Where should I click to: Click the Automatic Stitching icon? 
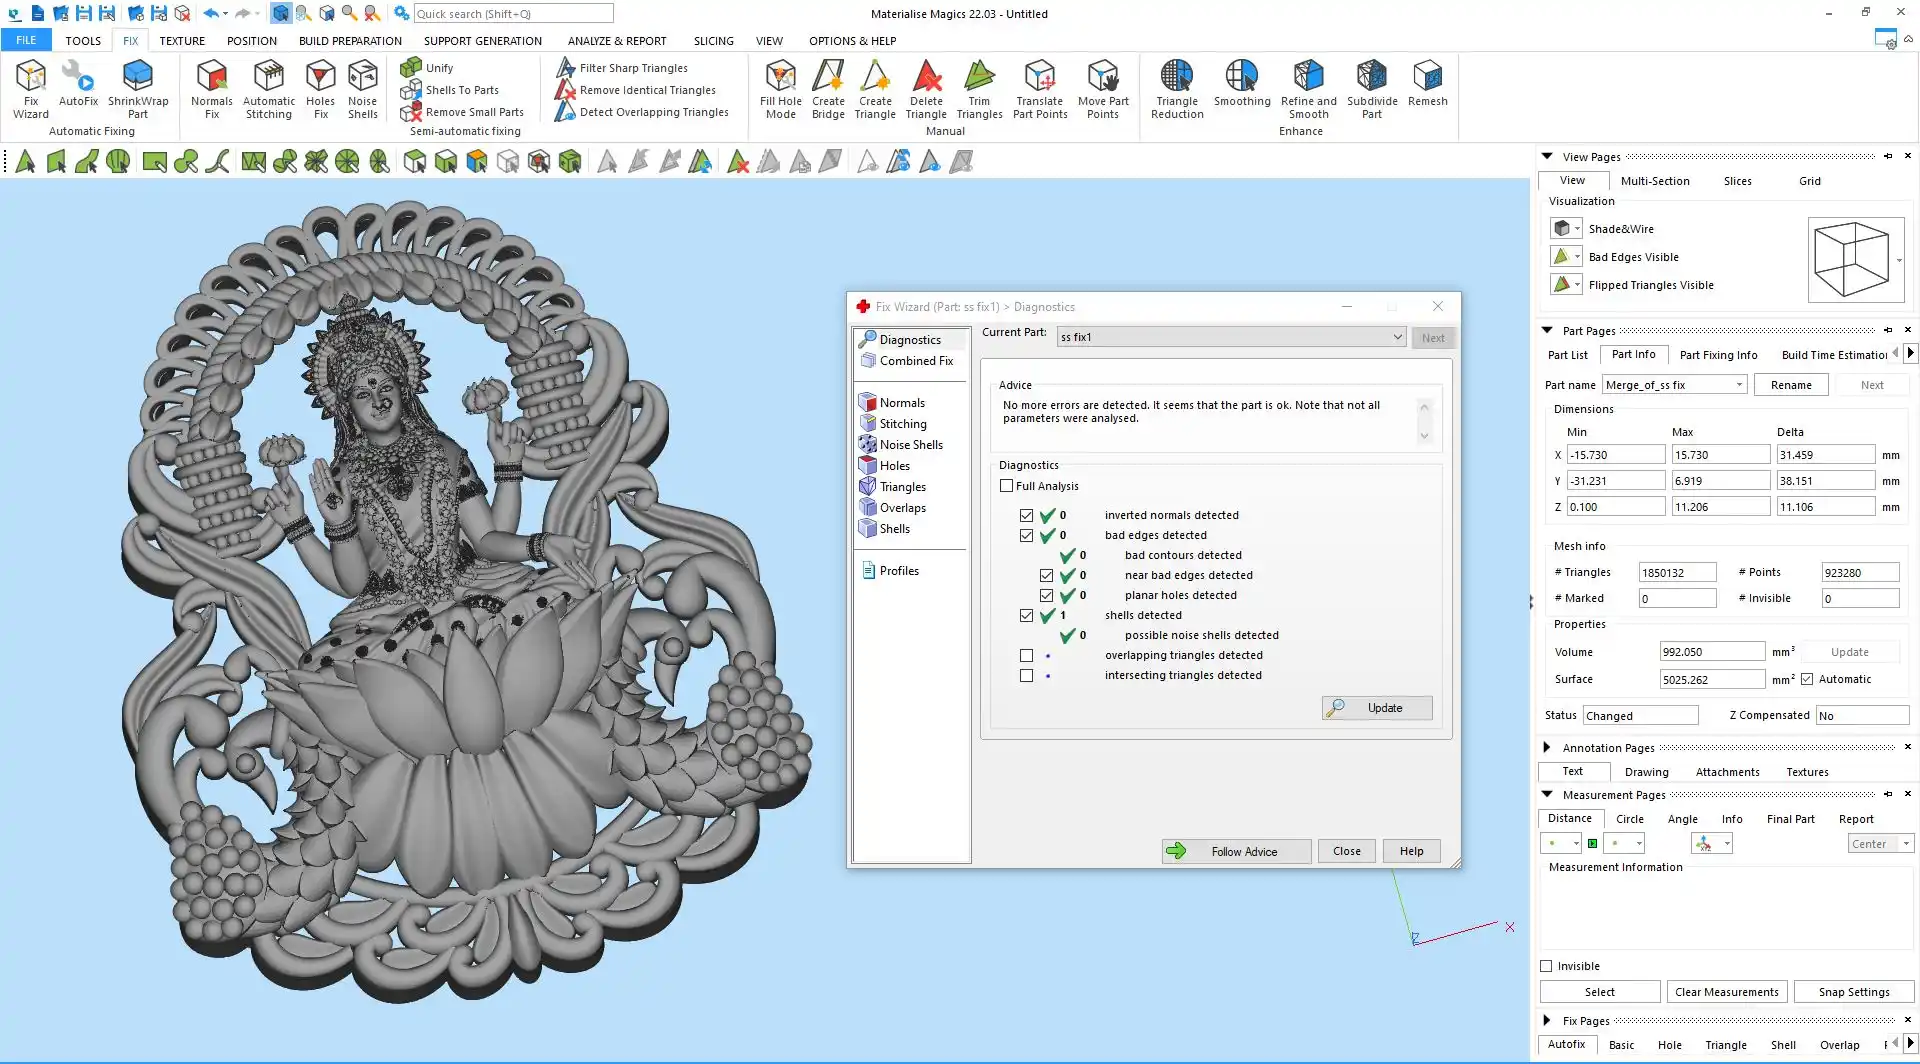click(x=269, y=88)
